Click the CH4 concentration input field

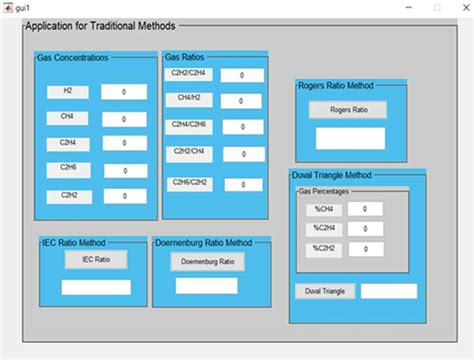point(124,119)
